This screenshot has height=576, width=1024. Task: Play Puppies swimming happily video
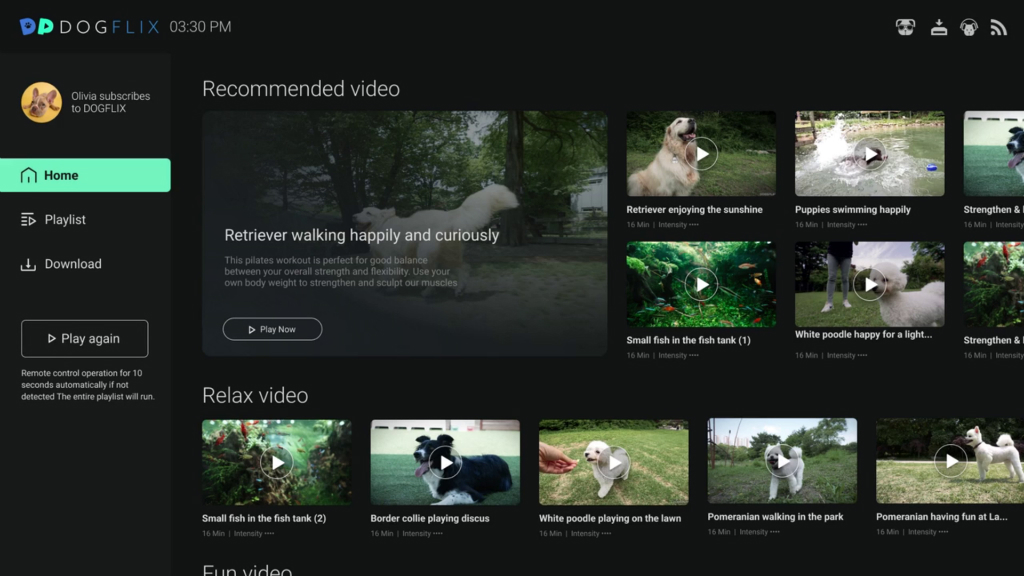click(x=870, y=154)
